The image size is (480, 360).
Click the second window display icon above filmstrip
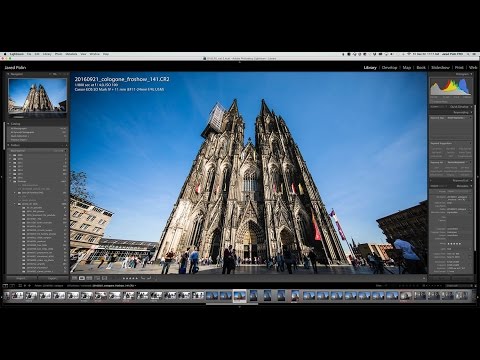point(12,286)
